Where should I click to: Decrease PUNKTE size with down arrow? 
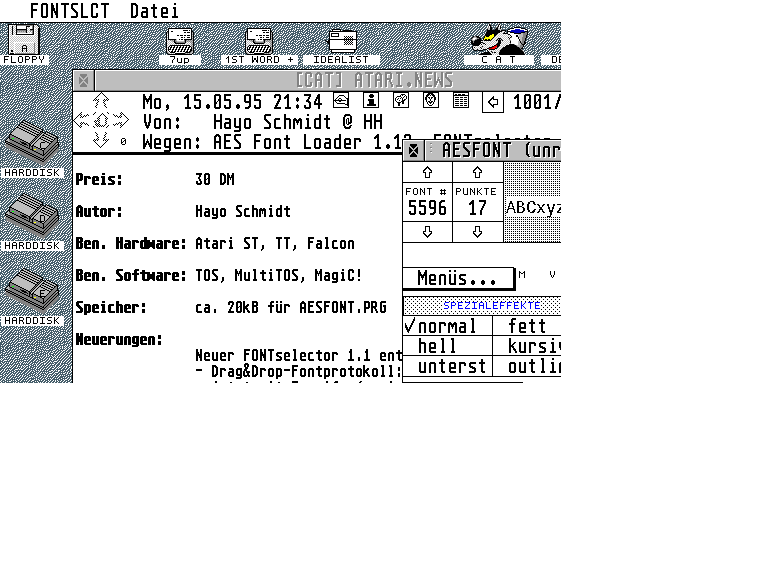tap(477, 232)
